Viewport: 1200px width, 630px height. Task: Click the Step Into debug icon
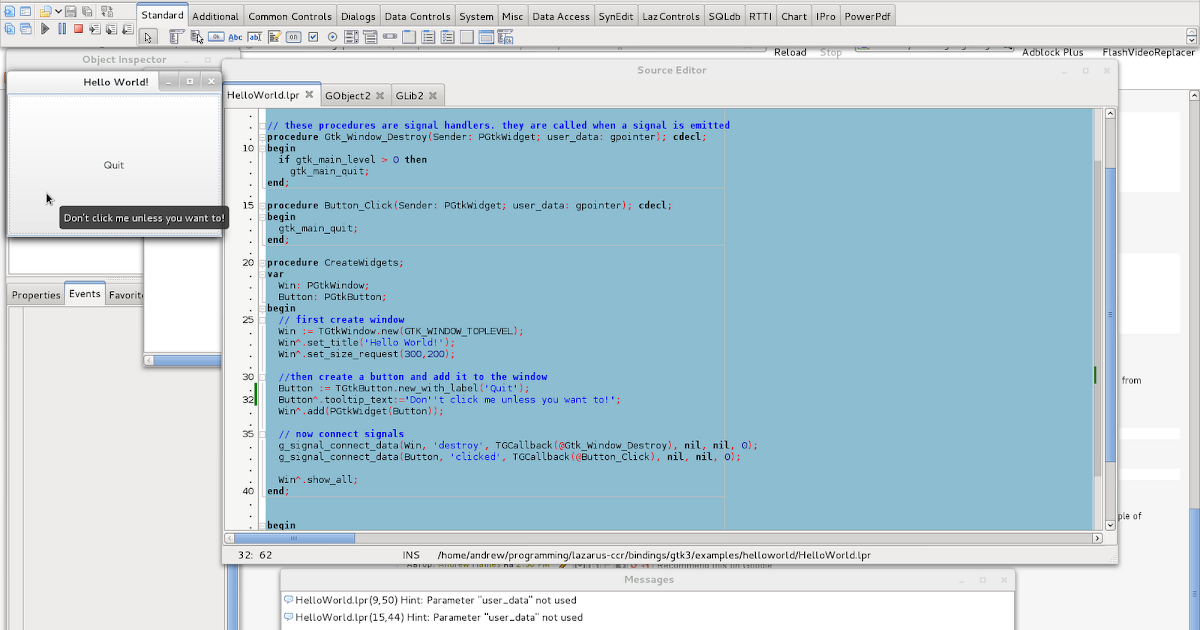(x=95, y=29)
